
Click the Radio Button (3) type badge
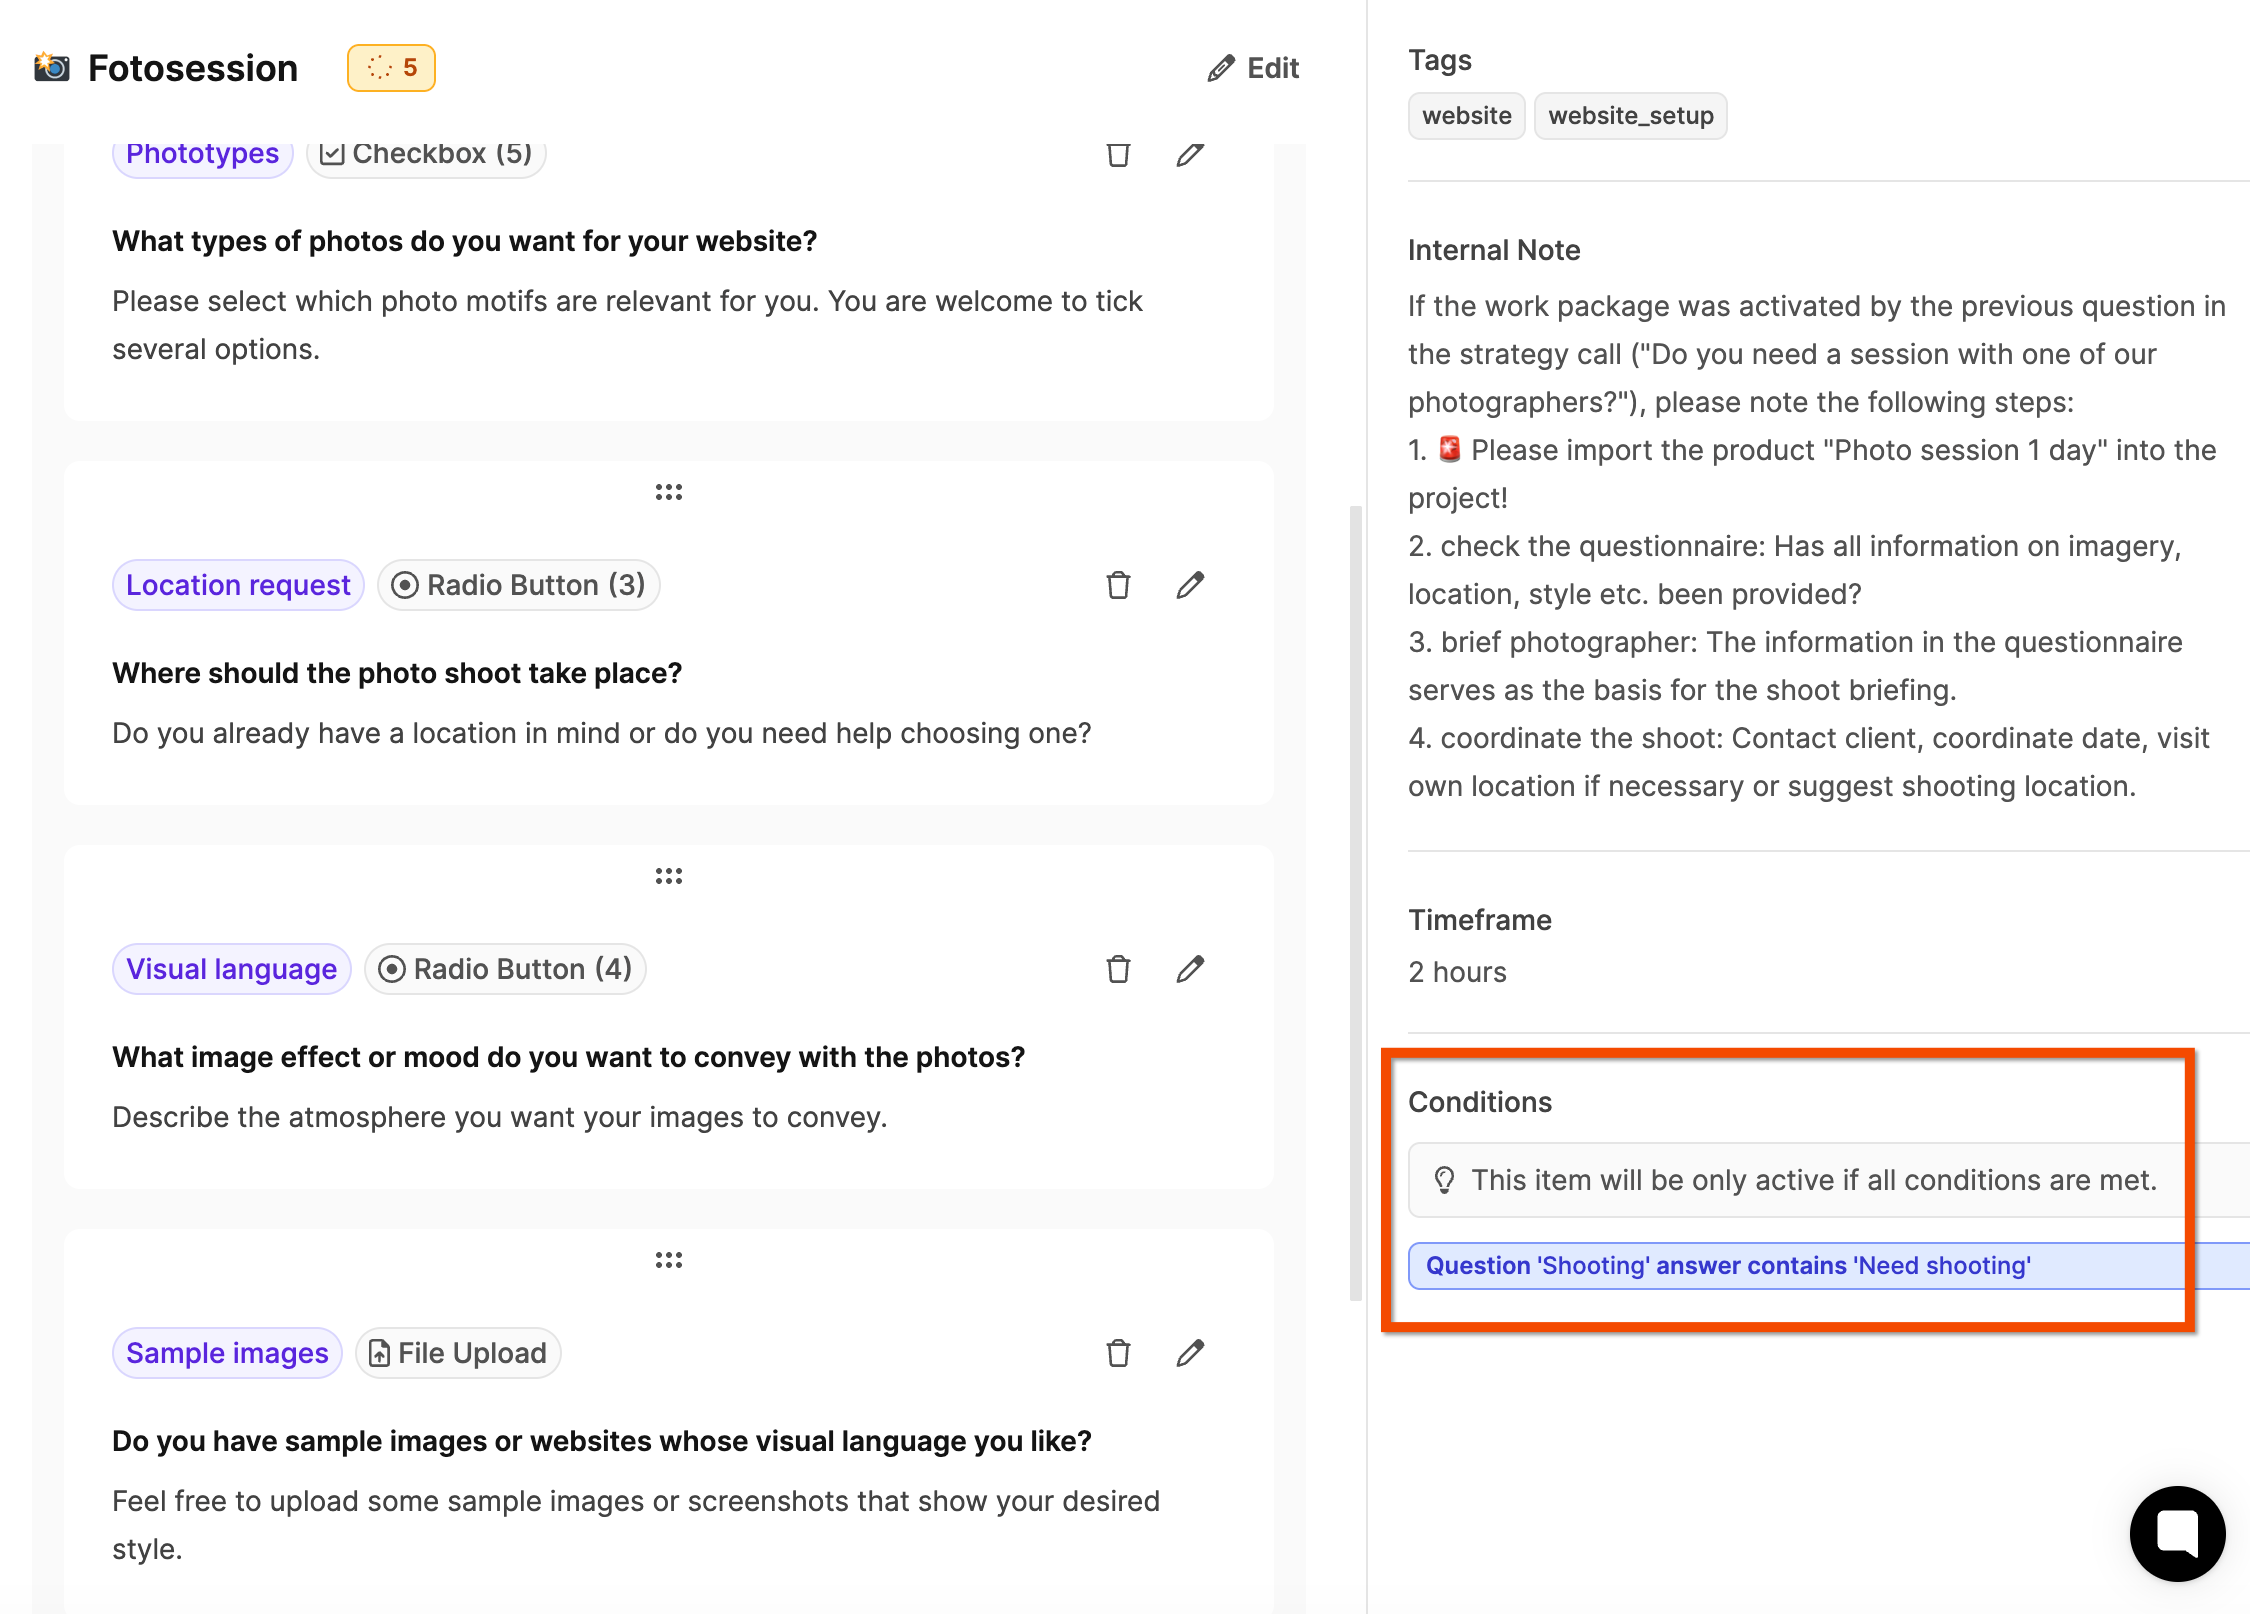pyautogui.click(x=518, y=585)
